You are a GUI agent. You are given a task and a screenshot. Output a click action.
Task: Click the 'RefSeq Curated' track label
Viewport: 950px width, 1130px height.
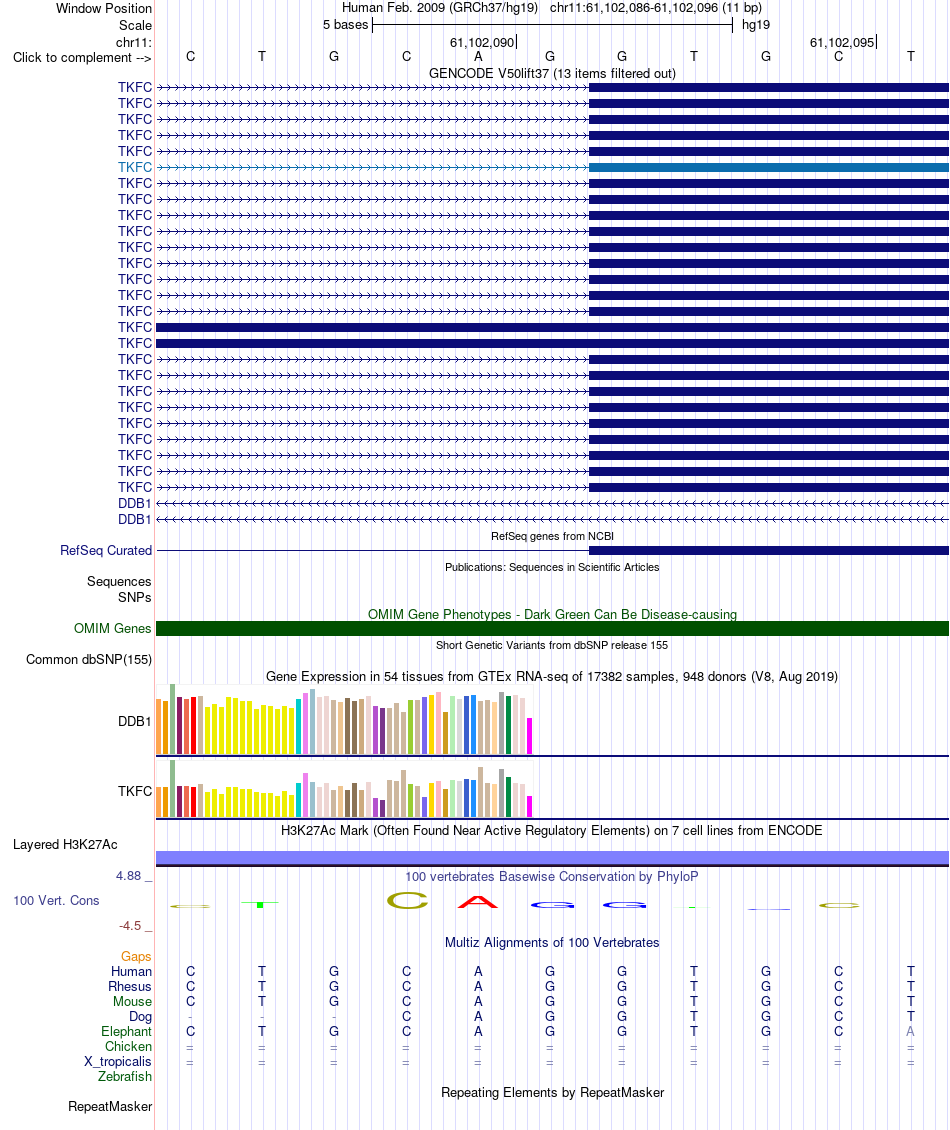(x=106, y=551)
